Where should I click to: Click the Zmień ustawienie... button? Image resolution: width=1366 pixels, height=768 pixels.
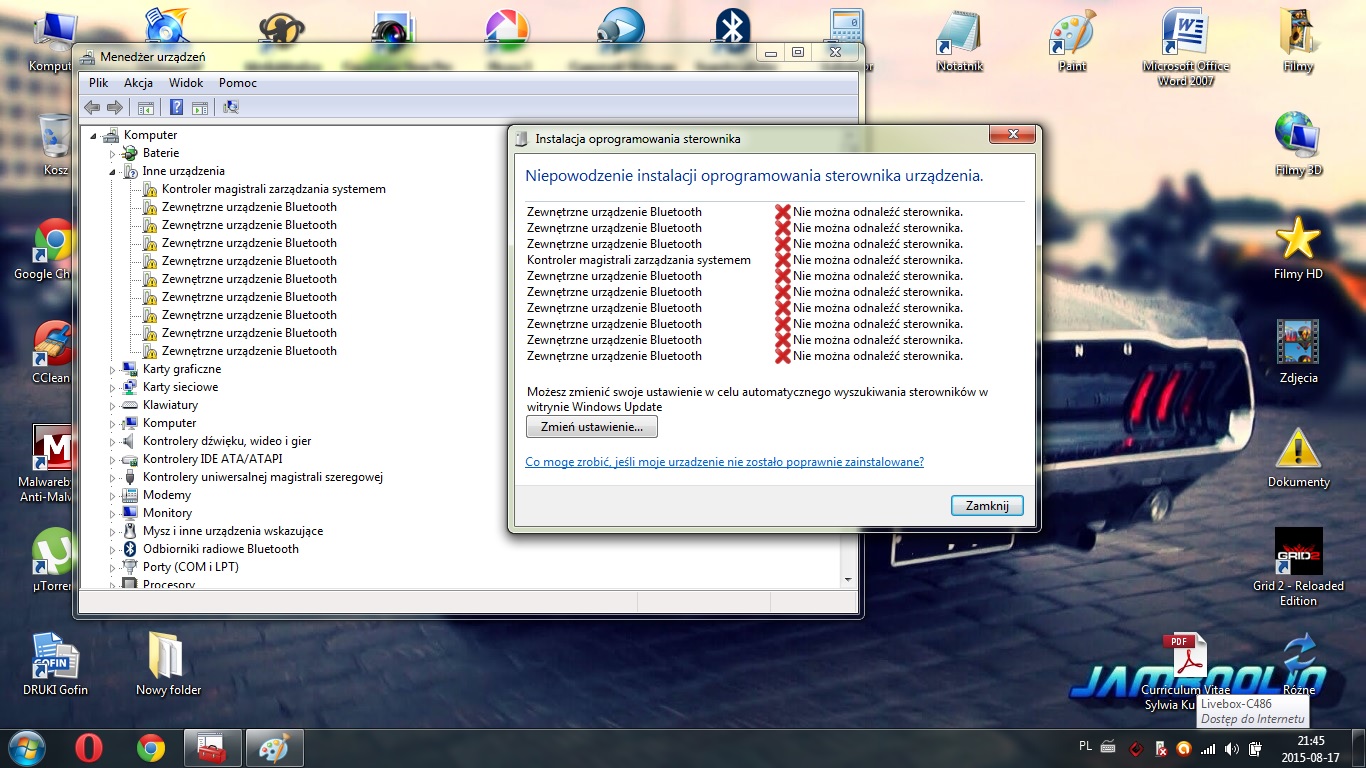point(591,427)
